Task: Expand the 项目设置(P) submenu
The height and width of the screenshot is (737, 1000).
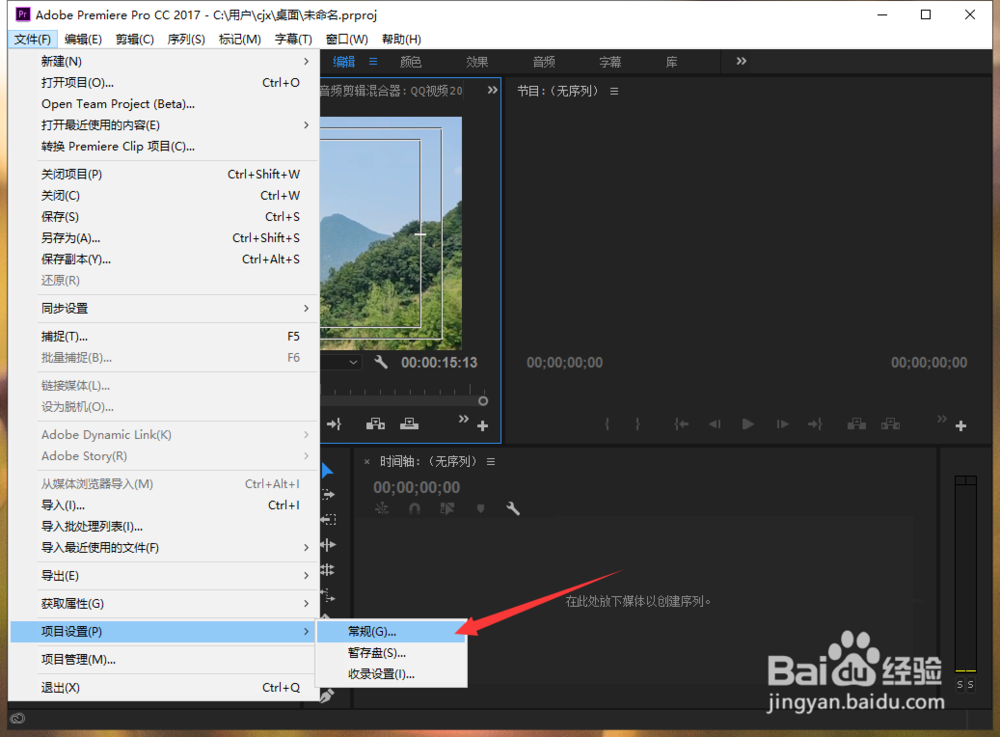Action: pos(165,631)
